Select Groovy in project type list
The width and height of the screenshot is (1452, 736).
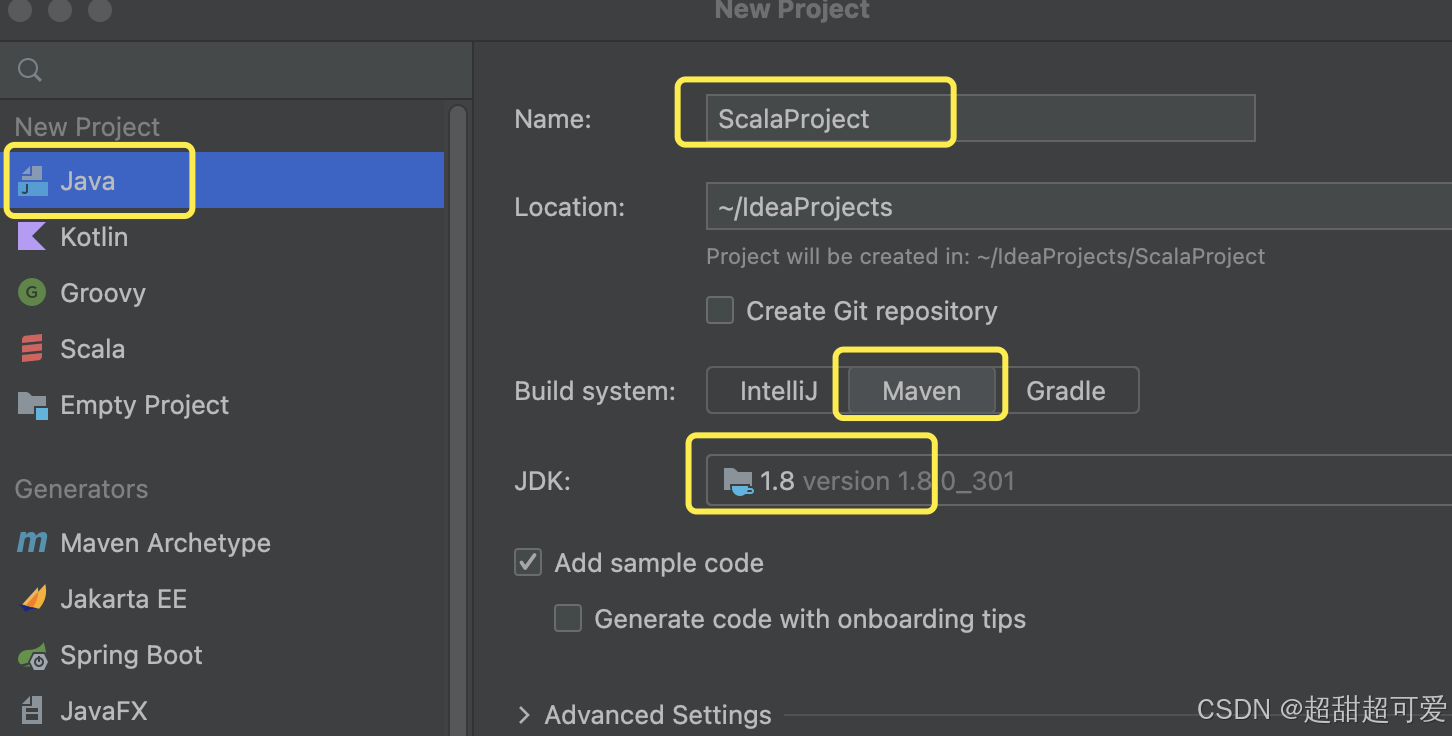click(x=224, y=293)
